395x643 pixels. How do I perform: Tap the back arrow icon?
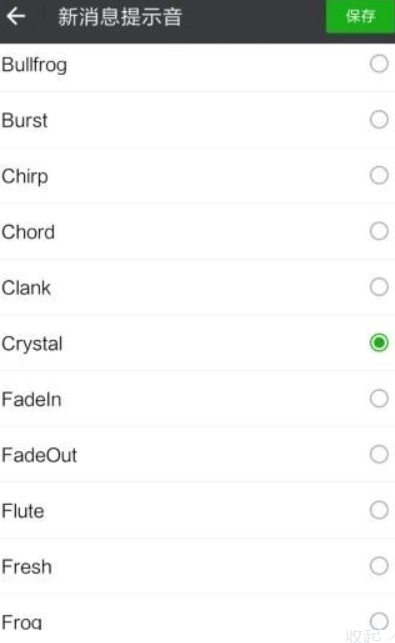click(16, 16)
